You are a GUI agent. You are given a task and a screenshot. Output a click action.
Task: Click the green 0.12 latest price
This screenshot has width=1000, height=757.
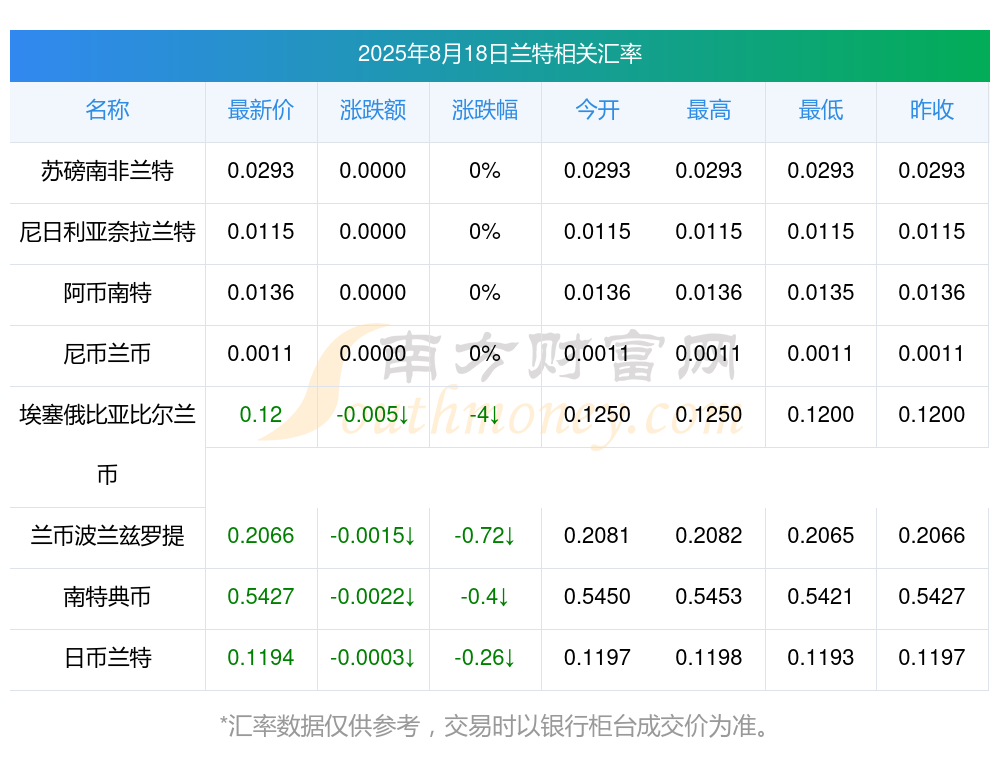tap(261, 415)
